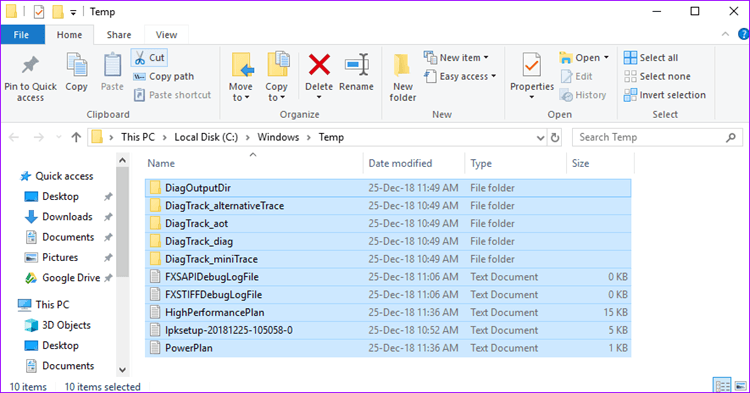Click navigation pane scroll down arrow
The image size is (750, 393).
point(122,370)
